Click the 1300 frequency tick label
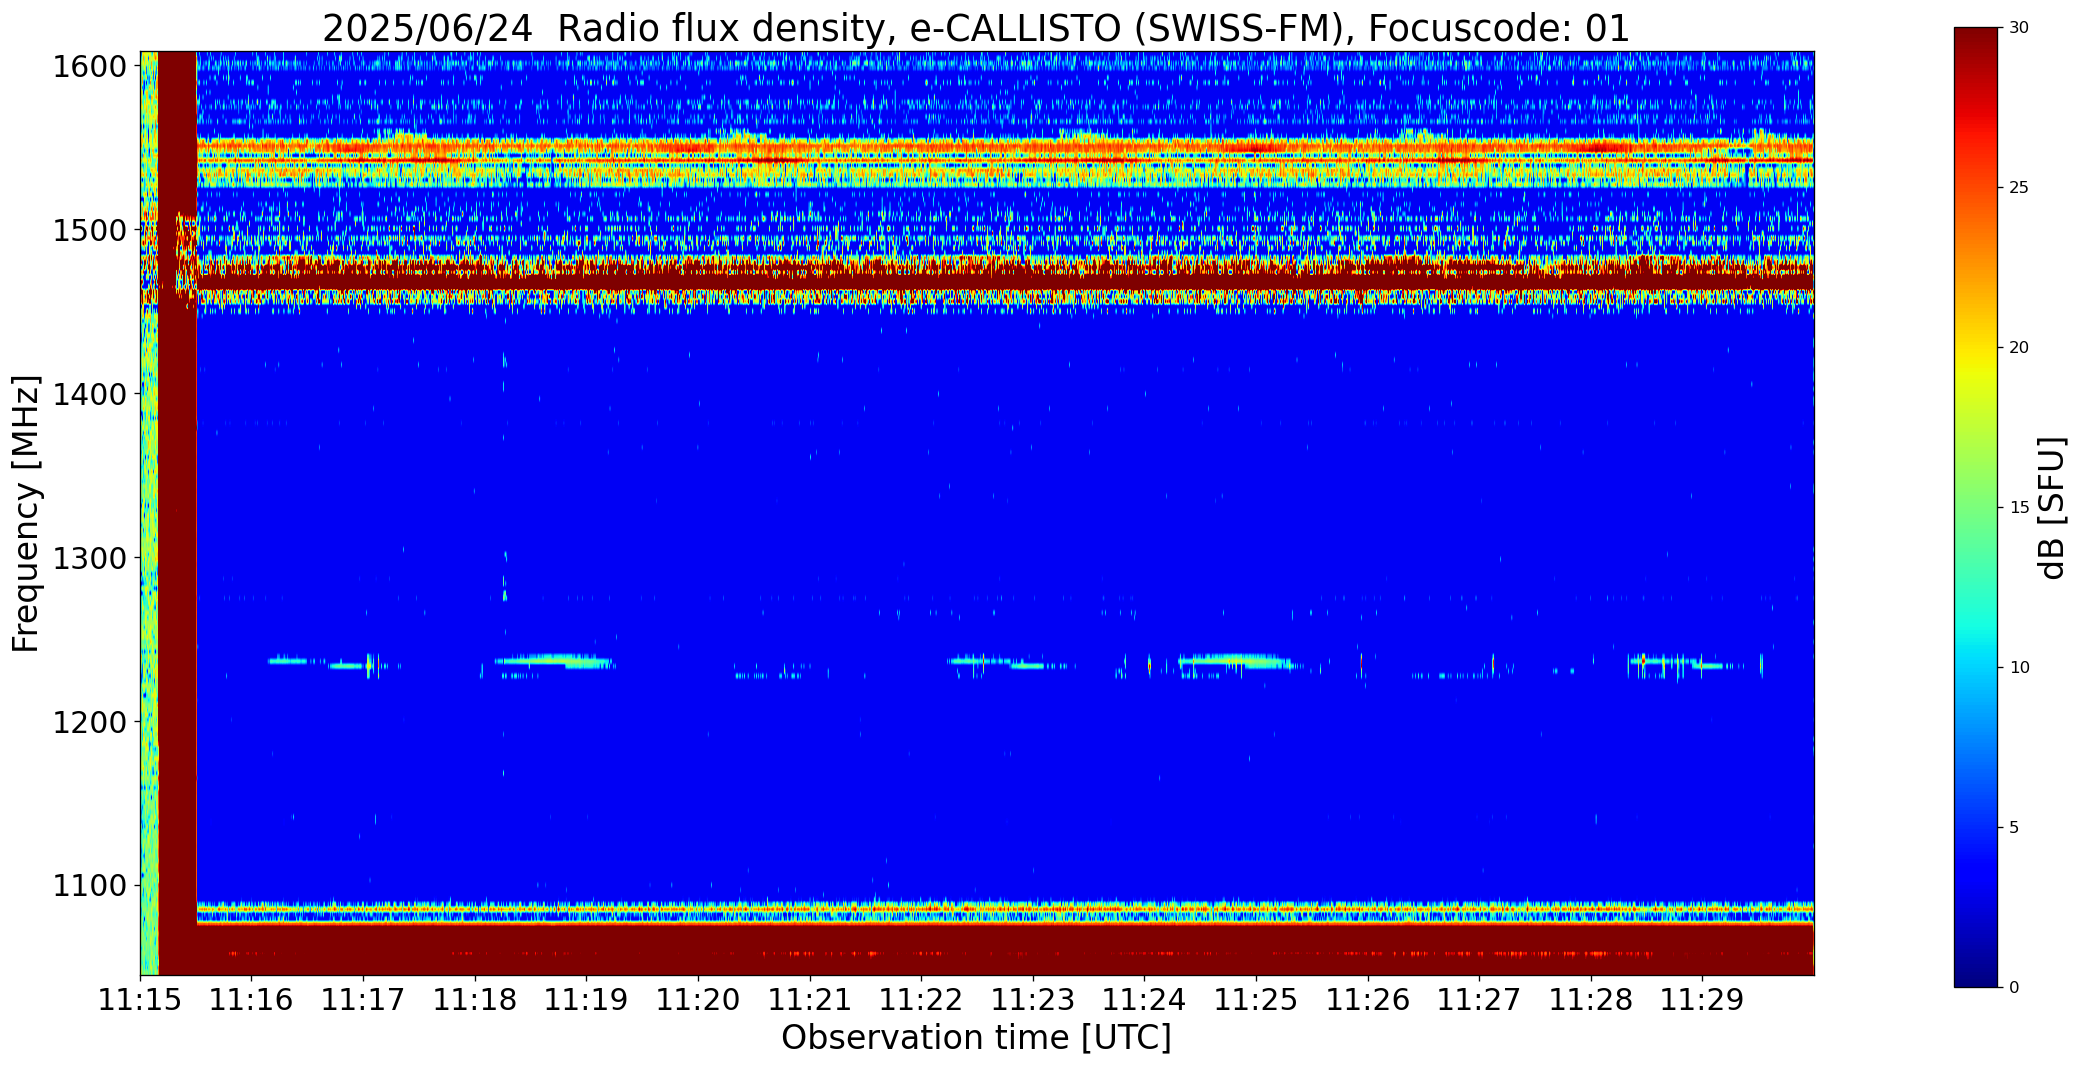The height and width of the screenshot is (1067, 2082). pos(89,558)
